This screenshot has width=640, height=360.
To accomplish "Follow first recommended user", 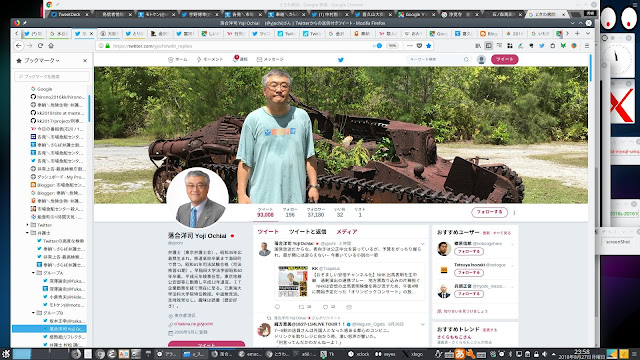I will pyautogui.click(x=469, y=251).
